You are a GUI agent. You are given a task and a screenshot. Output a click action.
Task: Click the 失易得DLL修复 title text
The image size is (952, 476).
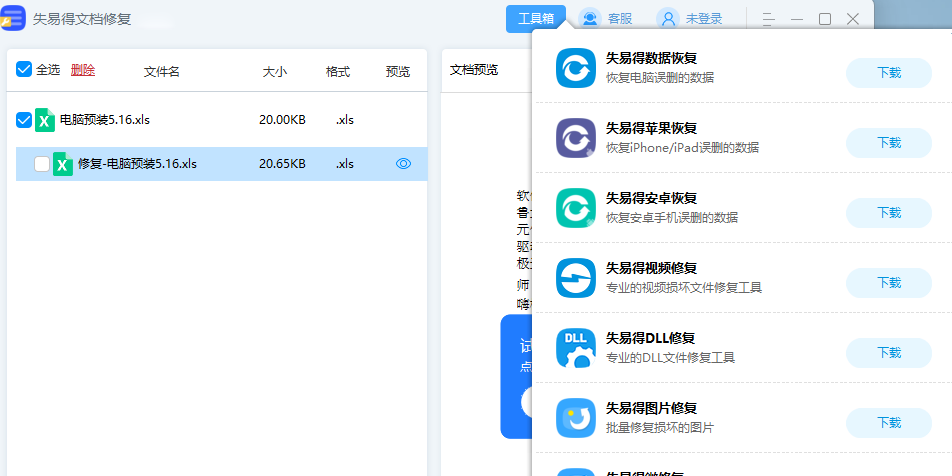(650, 338)
